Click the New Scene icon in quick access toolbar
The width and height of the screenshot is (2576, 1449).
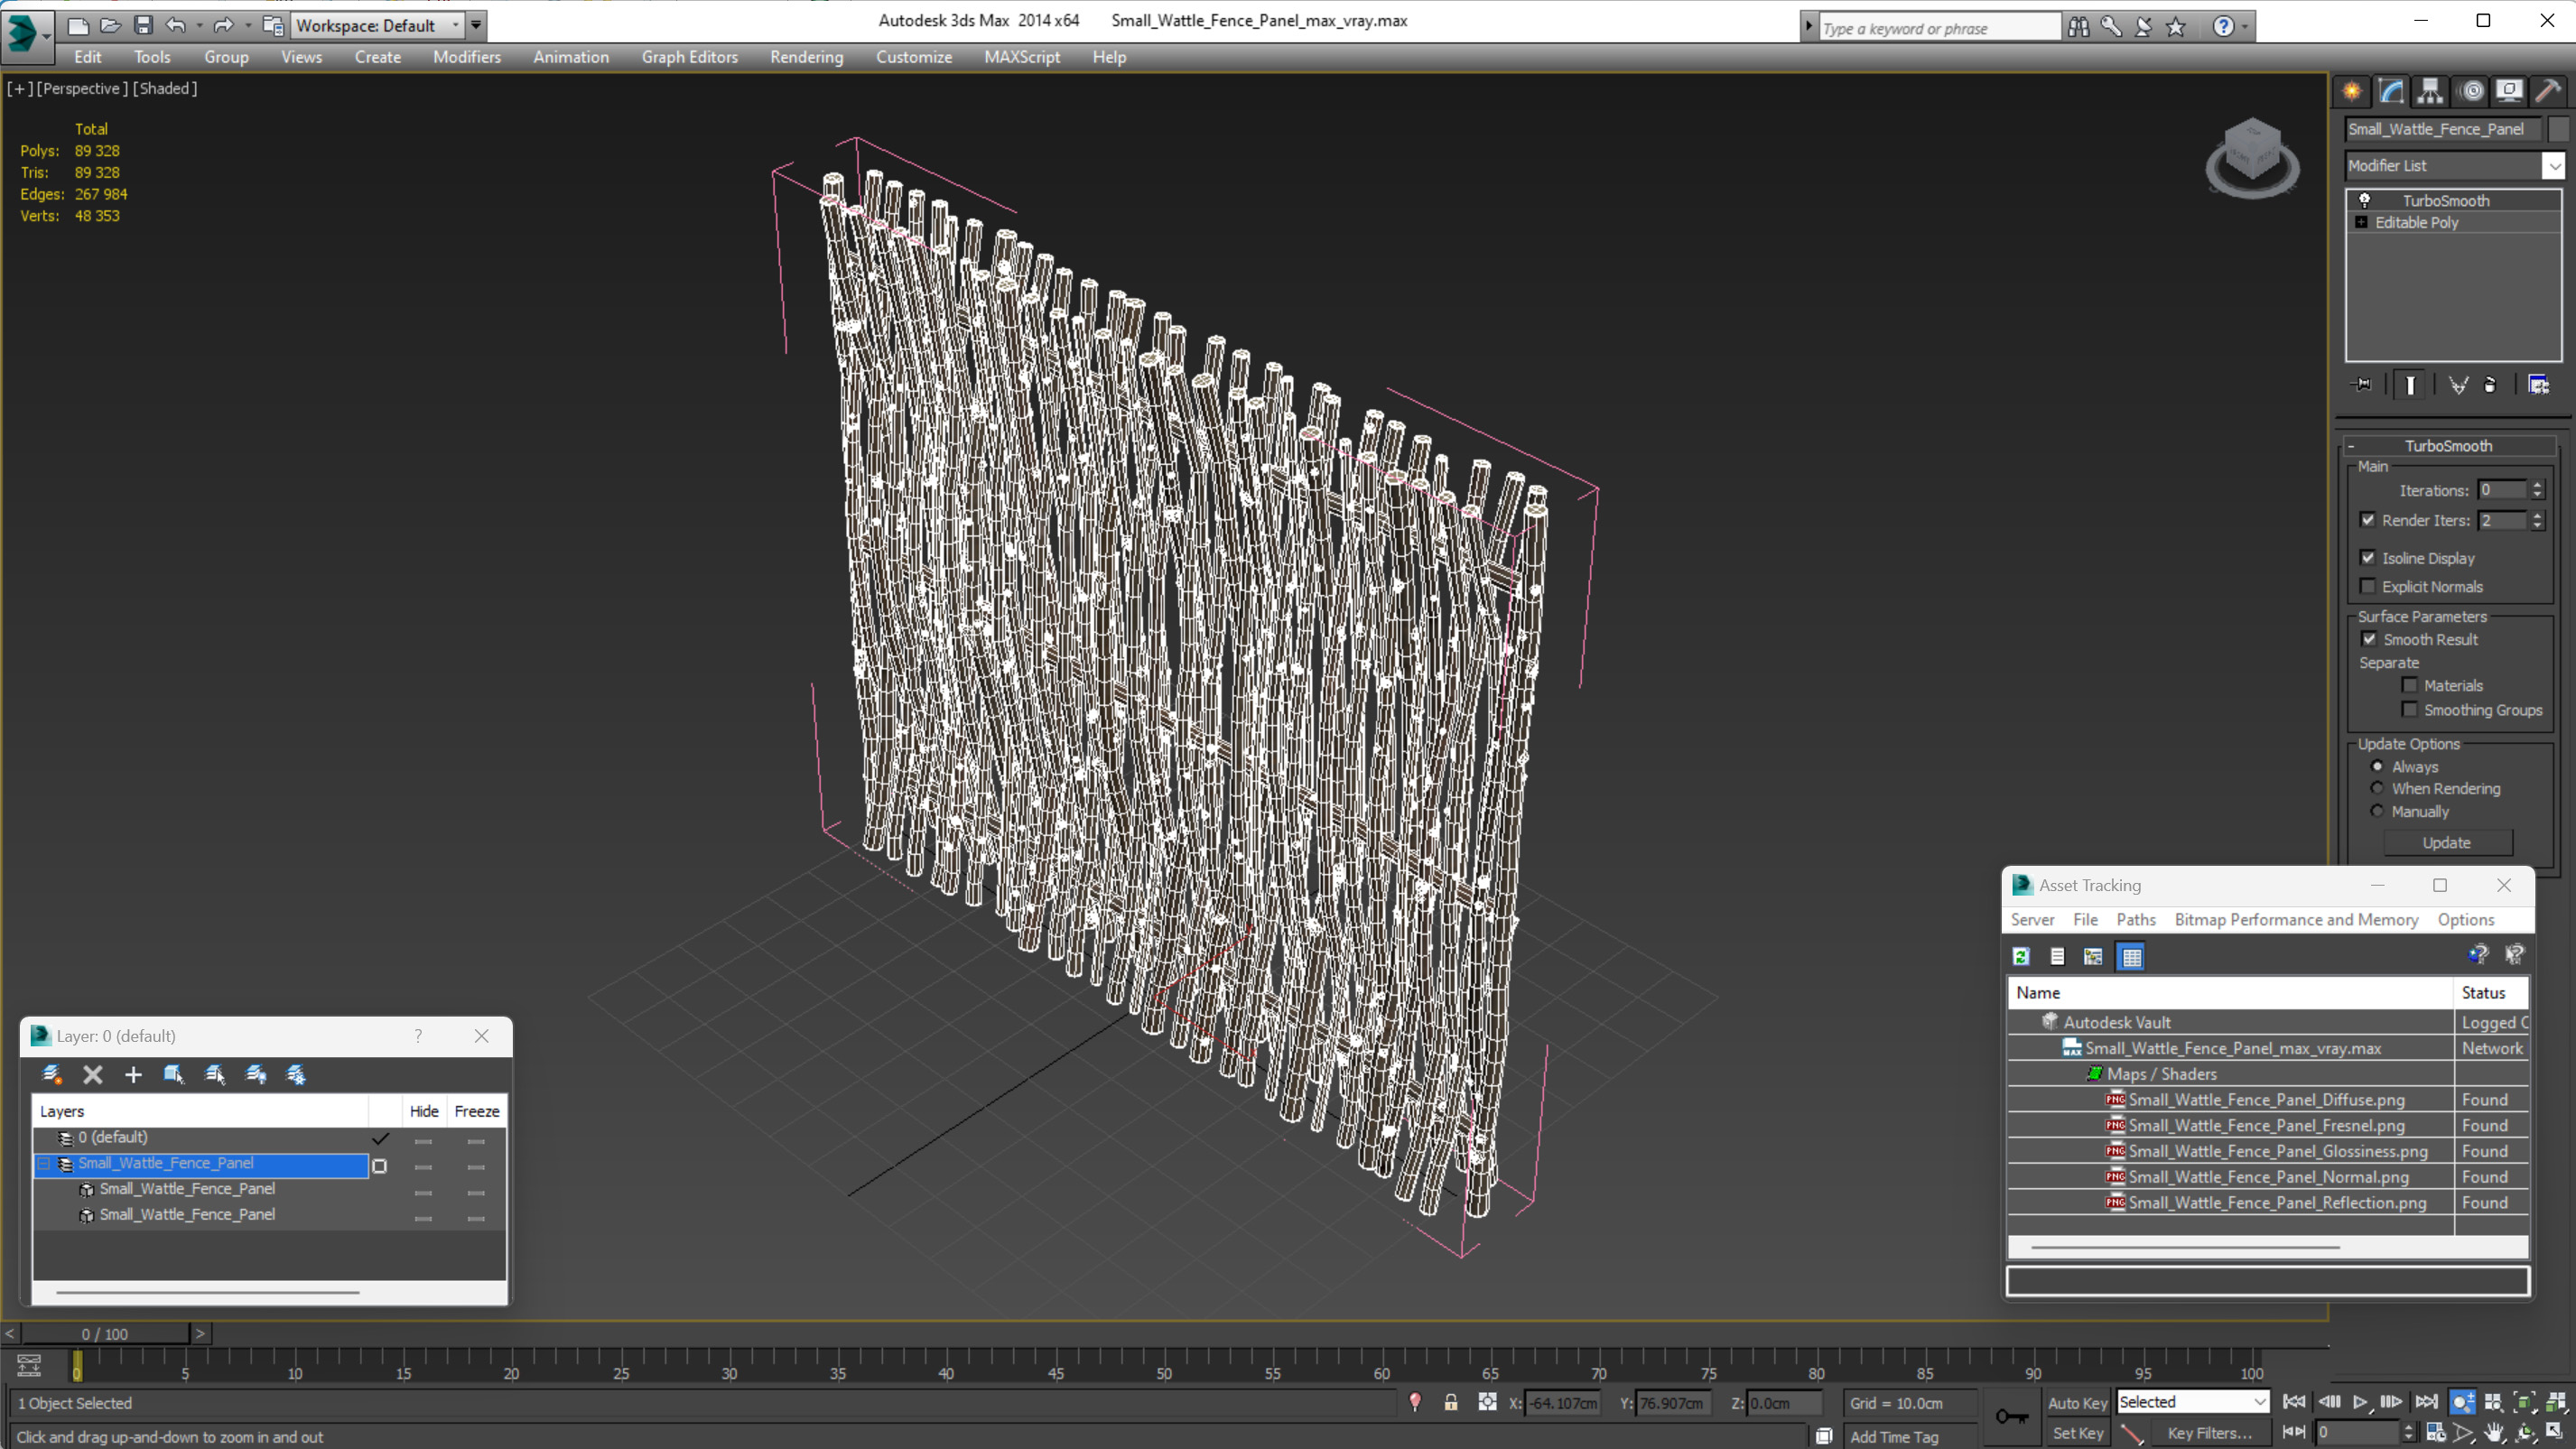click(78, 25)
